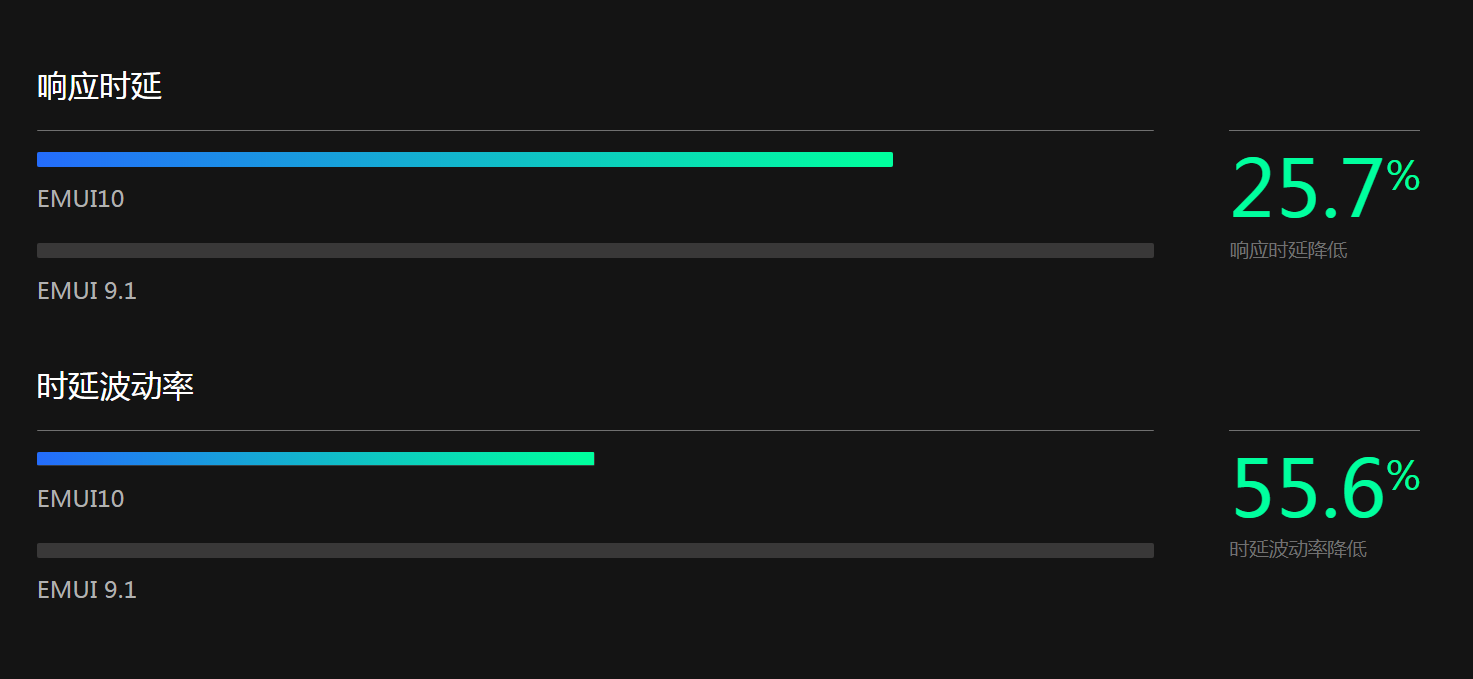Click the 时延波动率 section heading

pyautogui.click(x=115, y=385)
